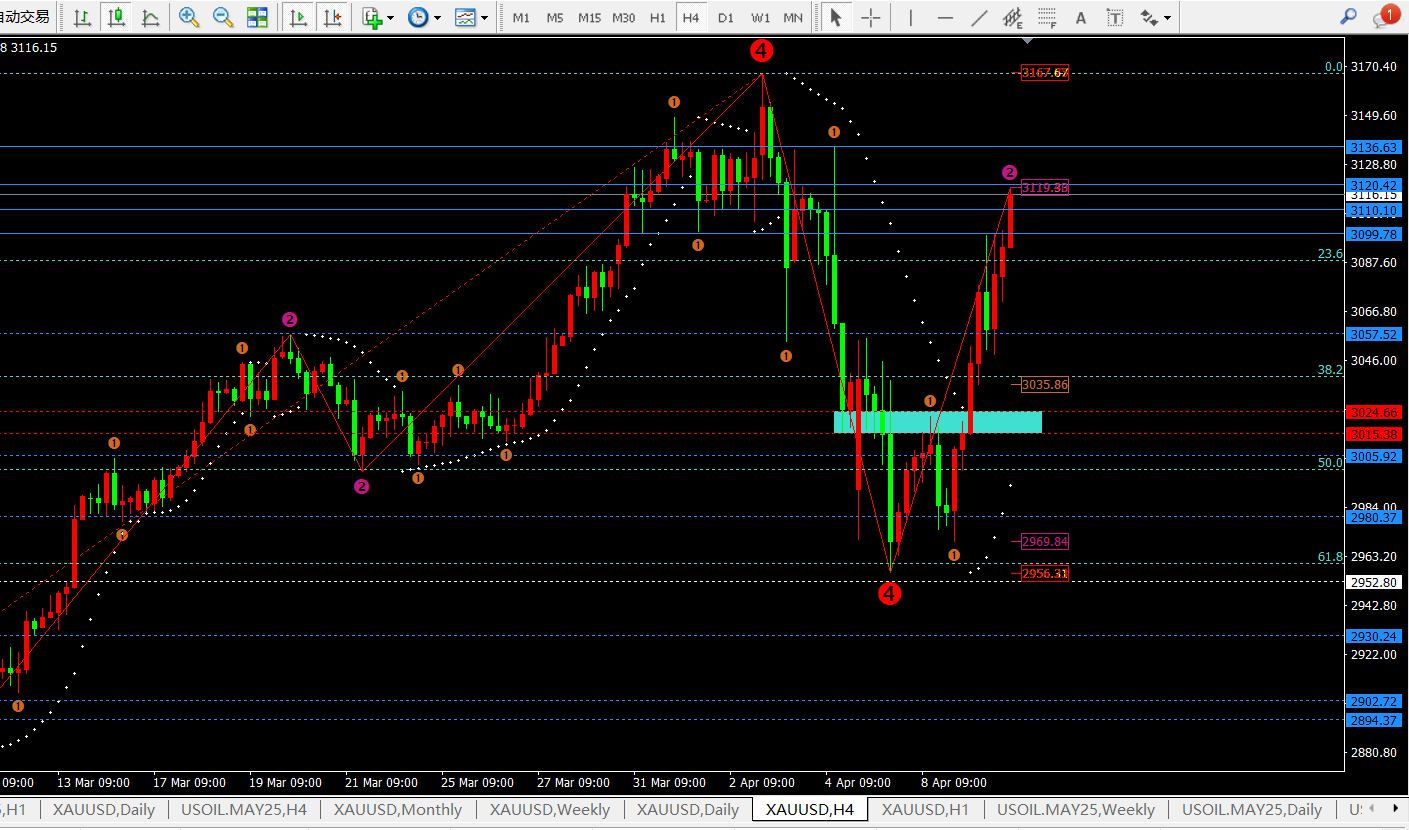Toggle chart shift from right edge

point(332,17)
